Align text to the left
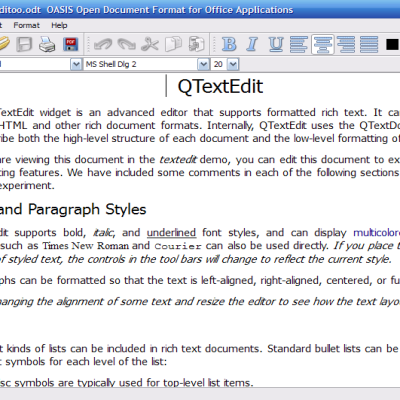Viewport: 400px width, 400px height. pos(299,44)
